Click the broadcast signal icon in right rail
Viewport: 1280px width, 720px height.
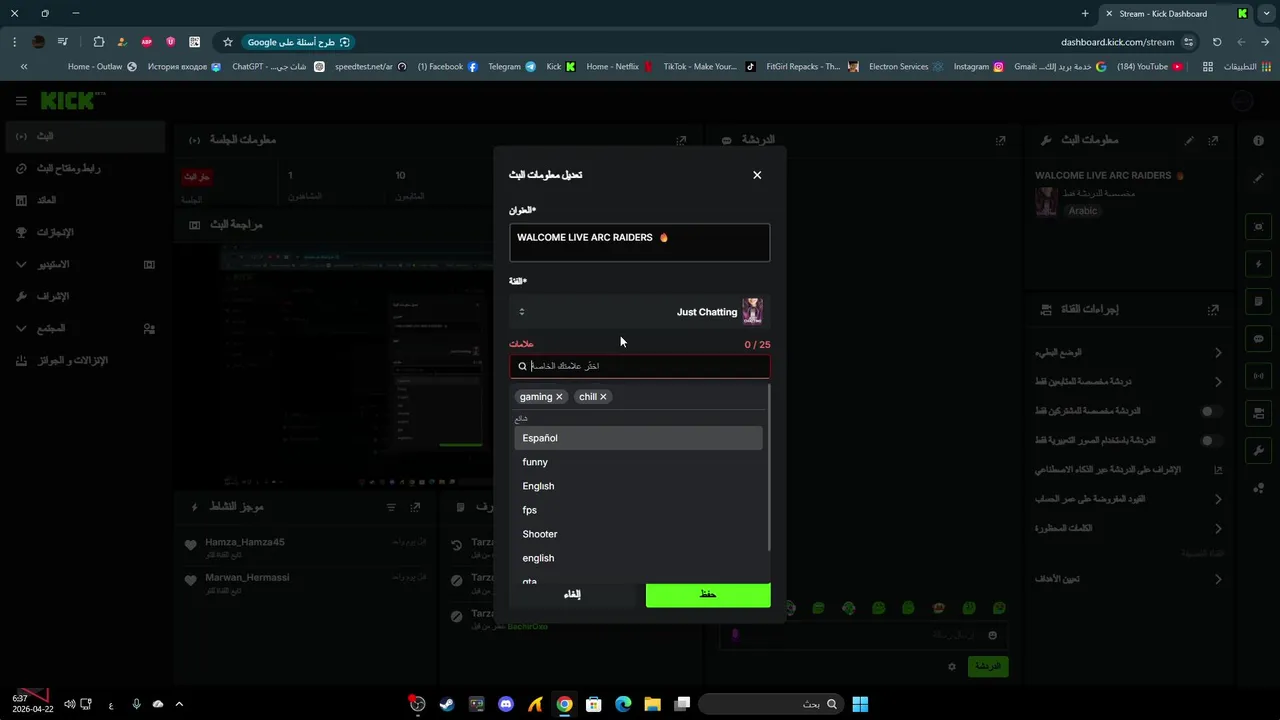click(x=1259, y=376)
